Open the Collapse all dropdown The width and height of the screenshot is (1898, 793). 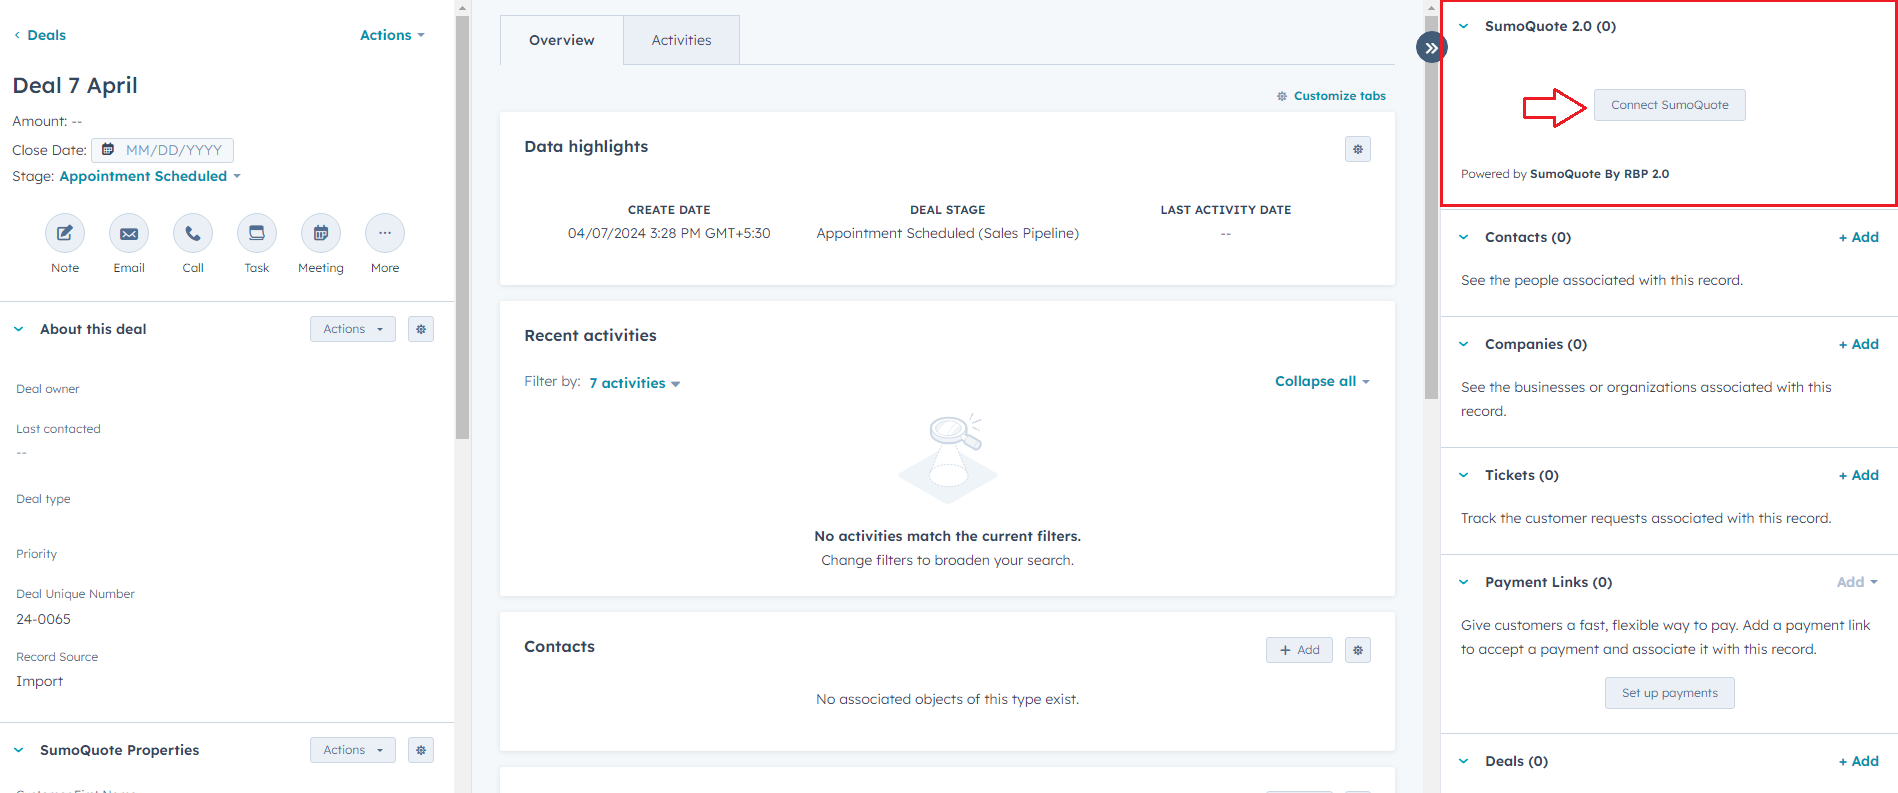[x=1322, y=381]
